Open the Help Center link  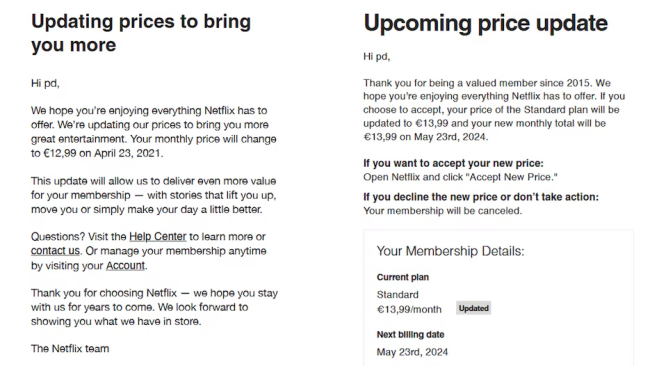tap(158, 237)
